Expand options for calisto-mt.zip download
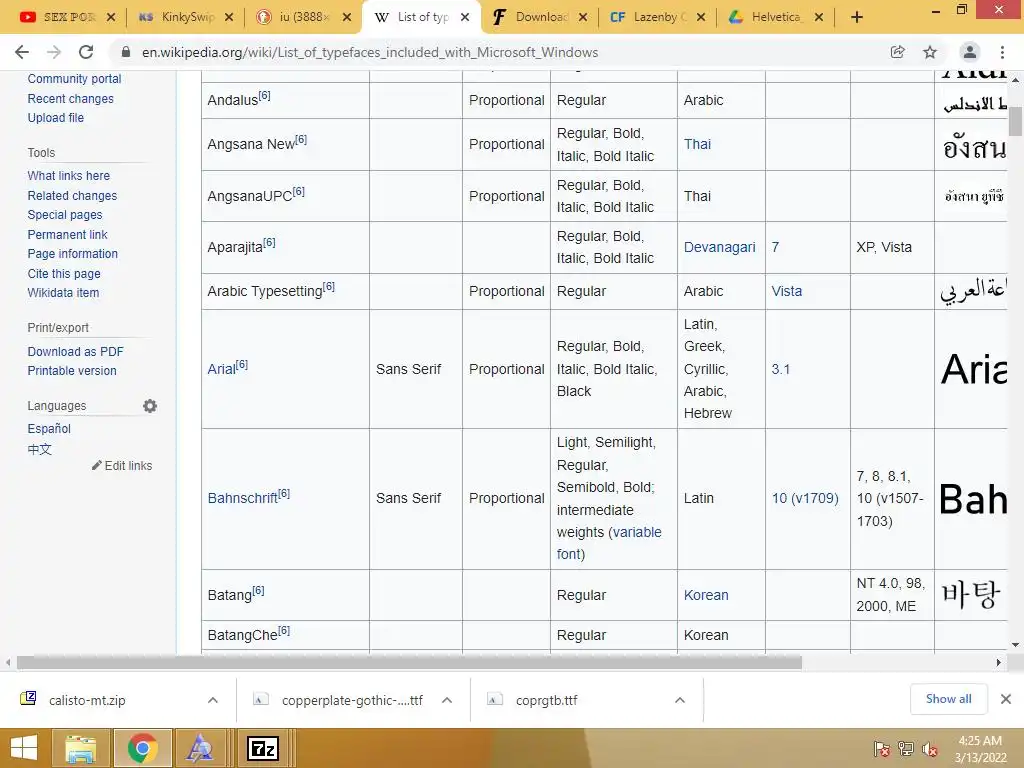This screenshot has height=768, width=1024. coord(213,700)
